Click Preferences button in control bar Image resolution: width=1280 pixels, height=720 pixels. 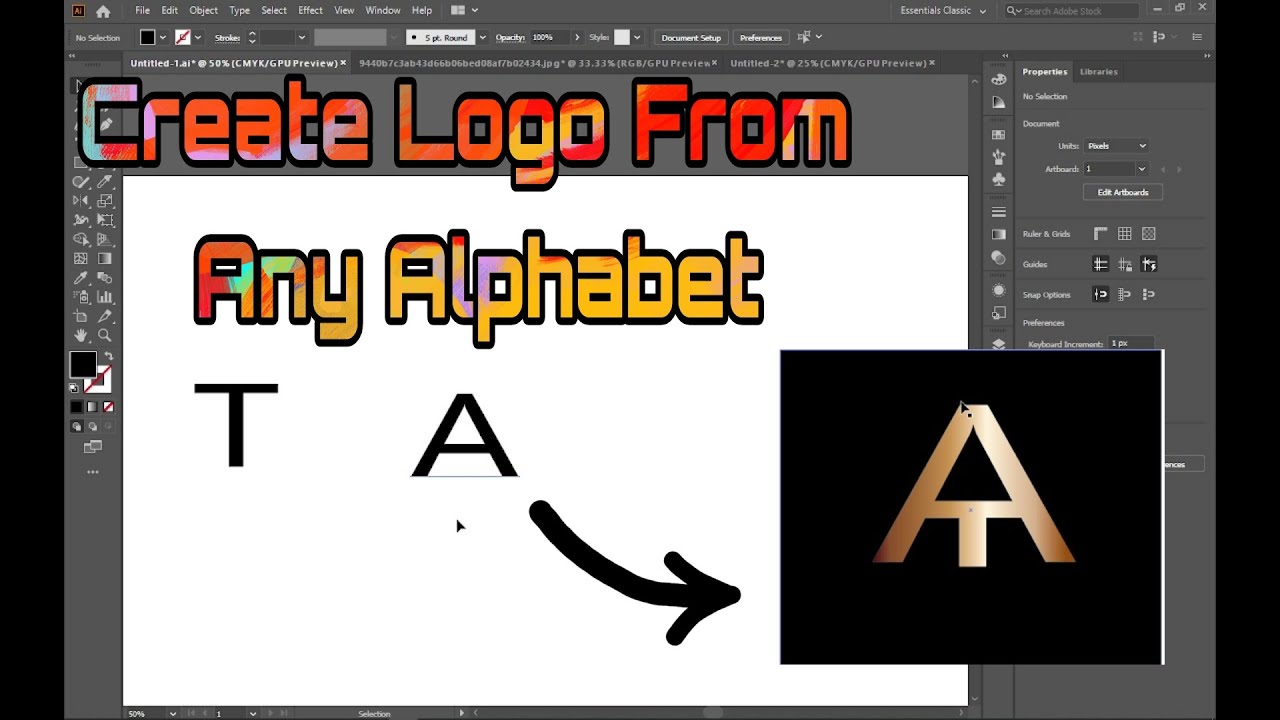tap(760, 37)
